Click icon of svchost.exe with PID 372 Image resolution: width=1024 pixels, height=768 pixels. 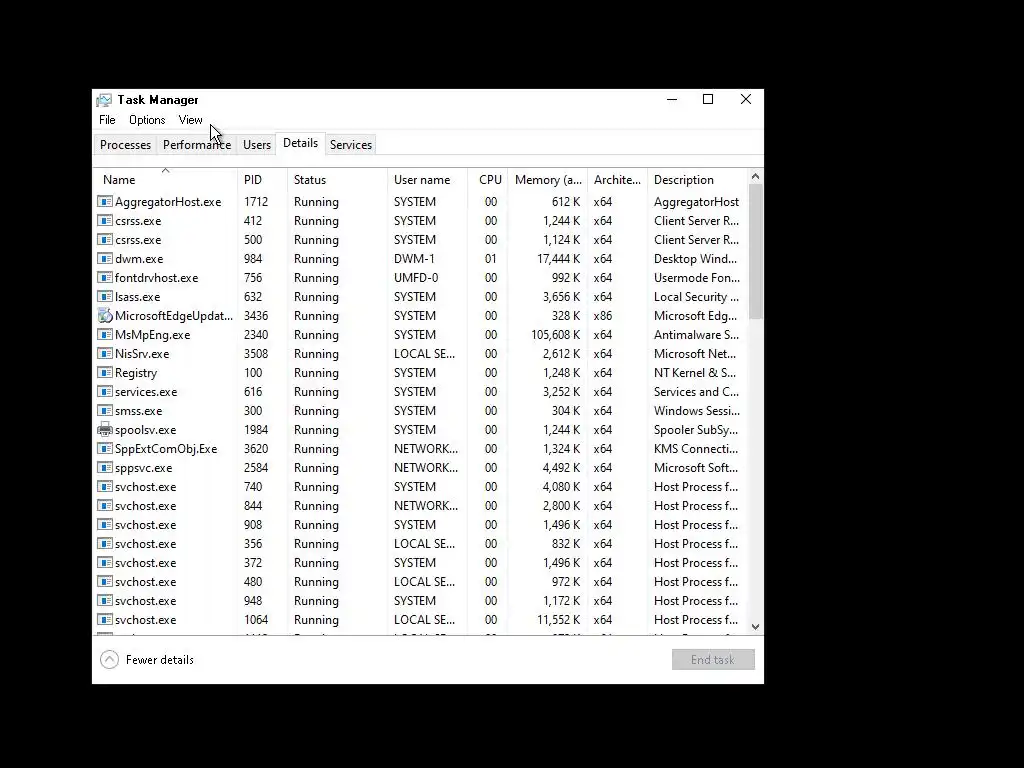click(104, 562)
